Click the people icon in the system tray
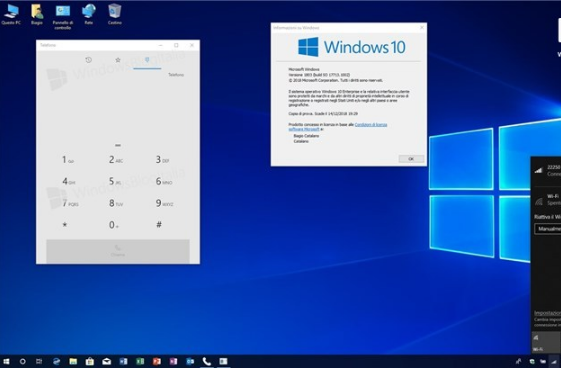 518,362
